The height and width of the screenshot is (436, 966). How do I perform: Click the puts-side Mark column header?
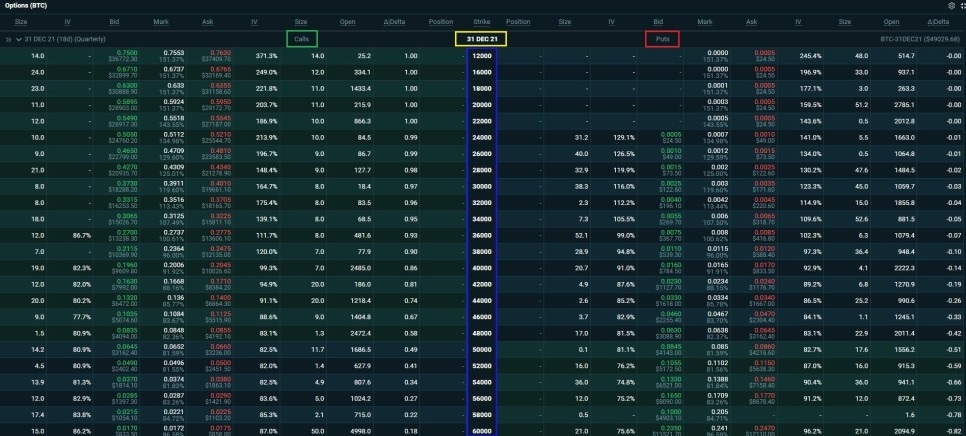[x=705, y=22]
